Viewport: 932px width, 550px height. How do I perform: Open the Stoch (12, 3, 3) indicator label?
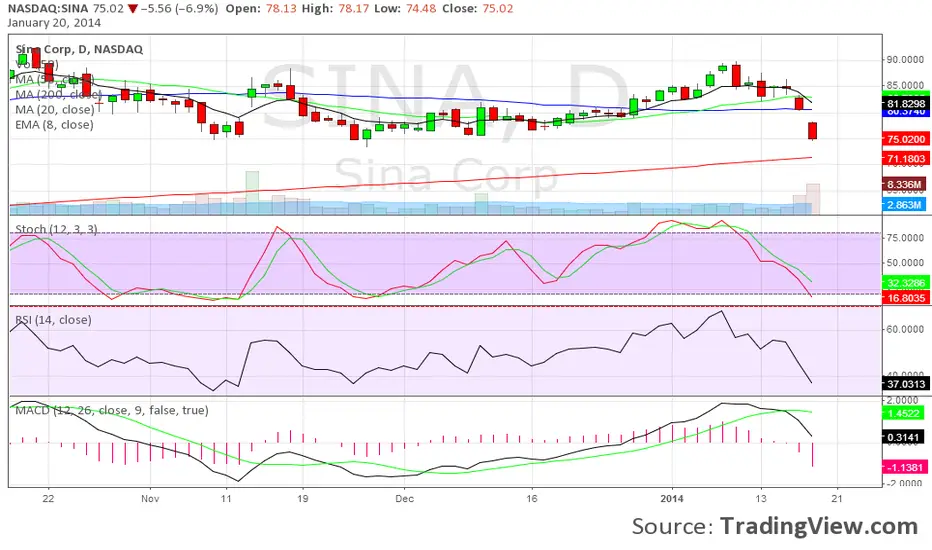point(56,229)
